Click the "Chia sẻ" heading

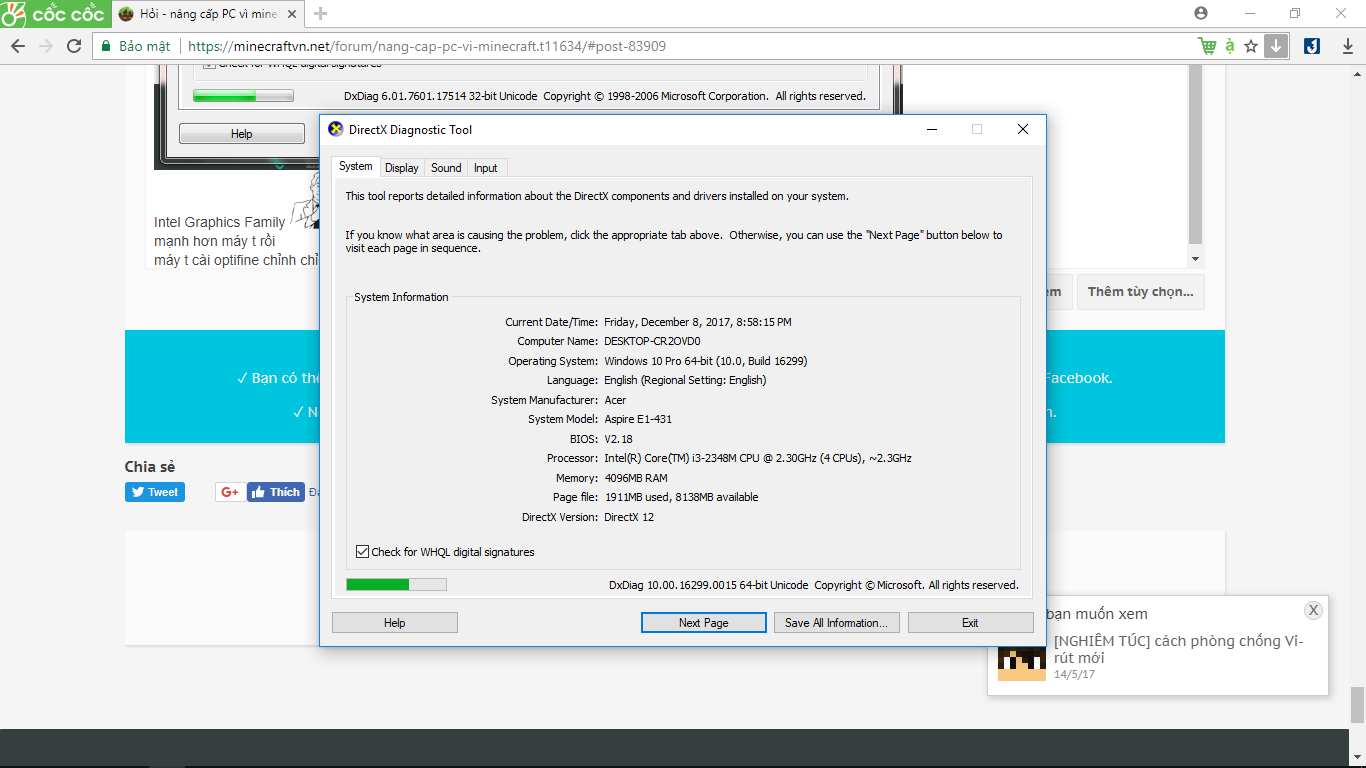click(x=150, y=467)
